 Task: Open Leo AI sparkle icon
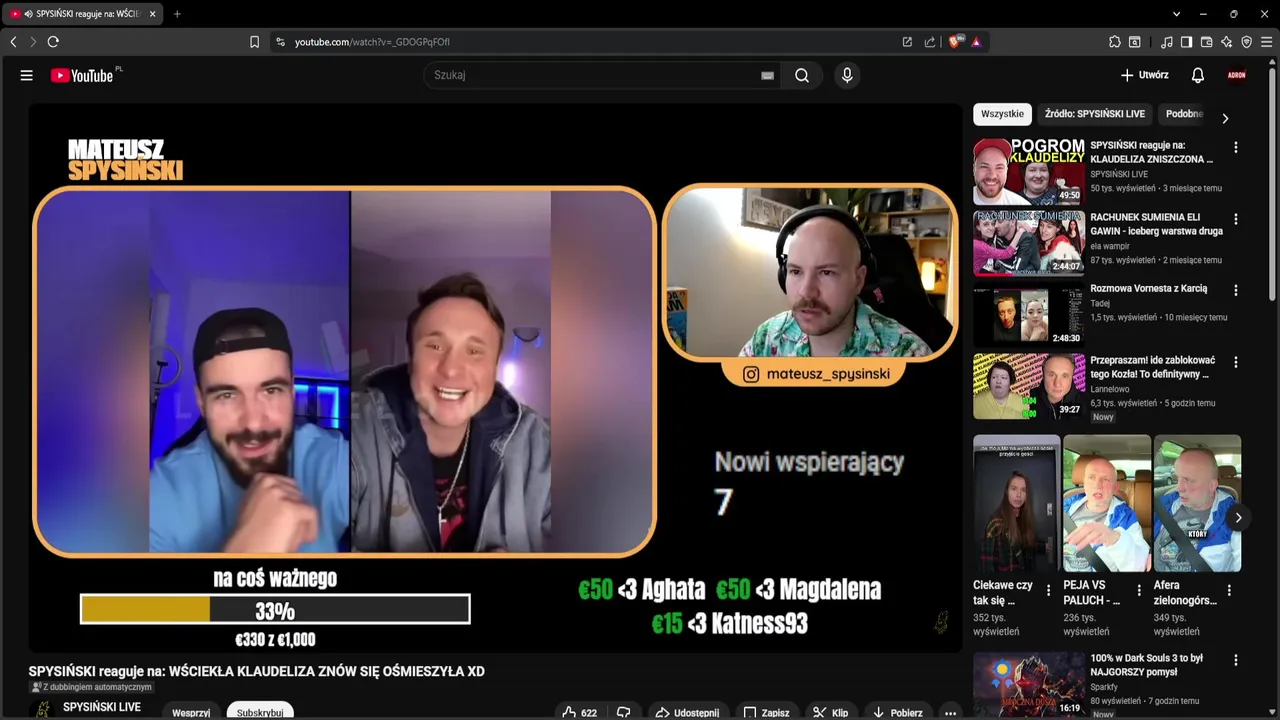1226,42
